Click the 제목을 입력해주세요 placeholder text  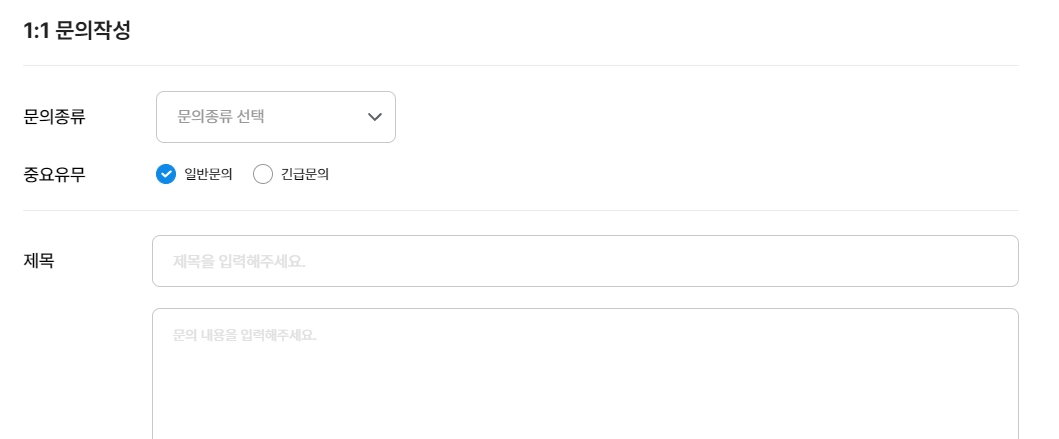pyautogui.click(x=239, y=261)
